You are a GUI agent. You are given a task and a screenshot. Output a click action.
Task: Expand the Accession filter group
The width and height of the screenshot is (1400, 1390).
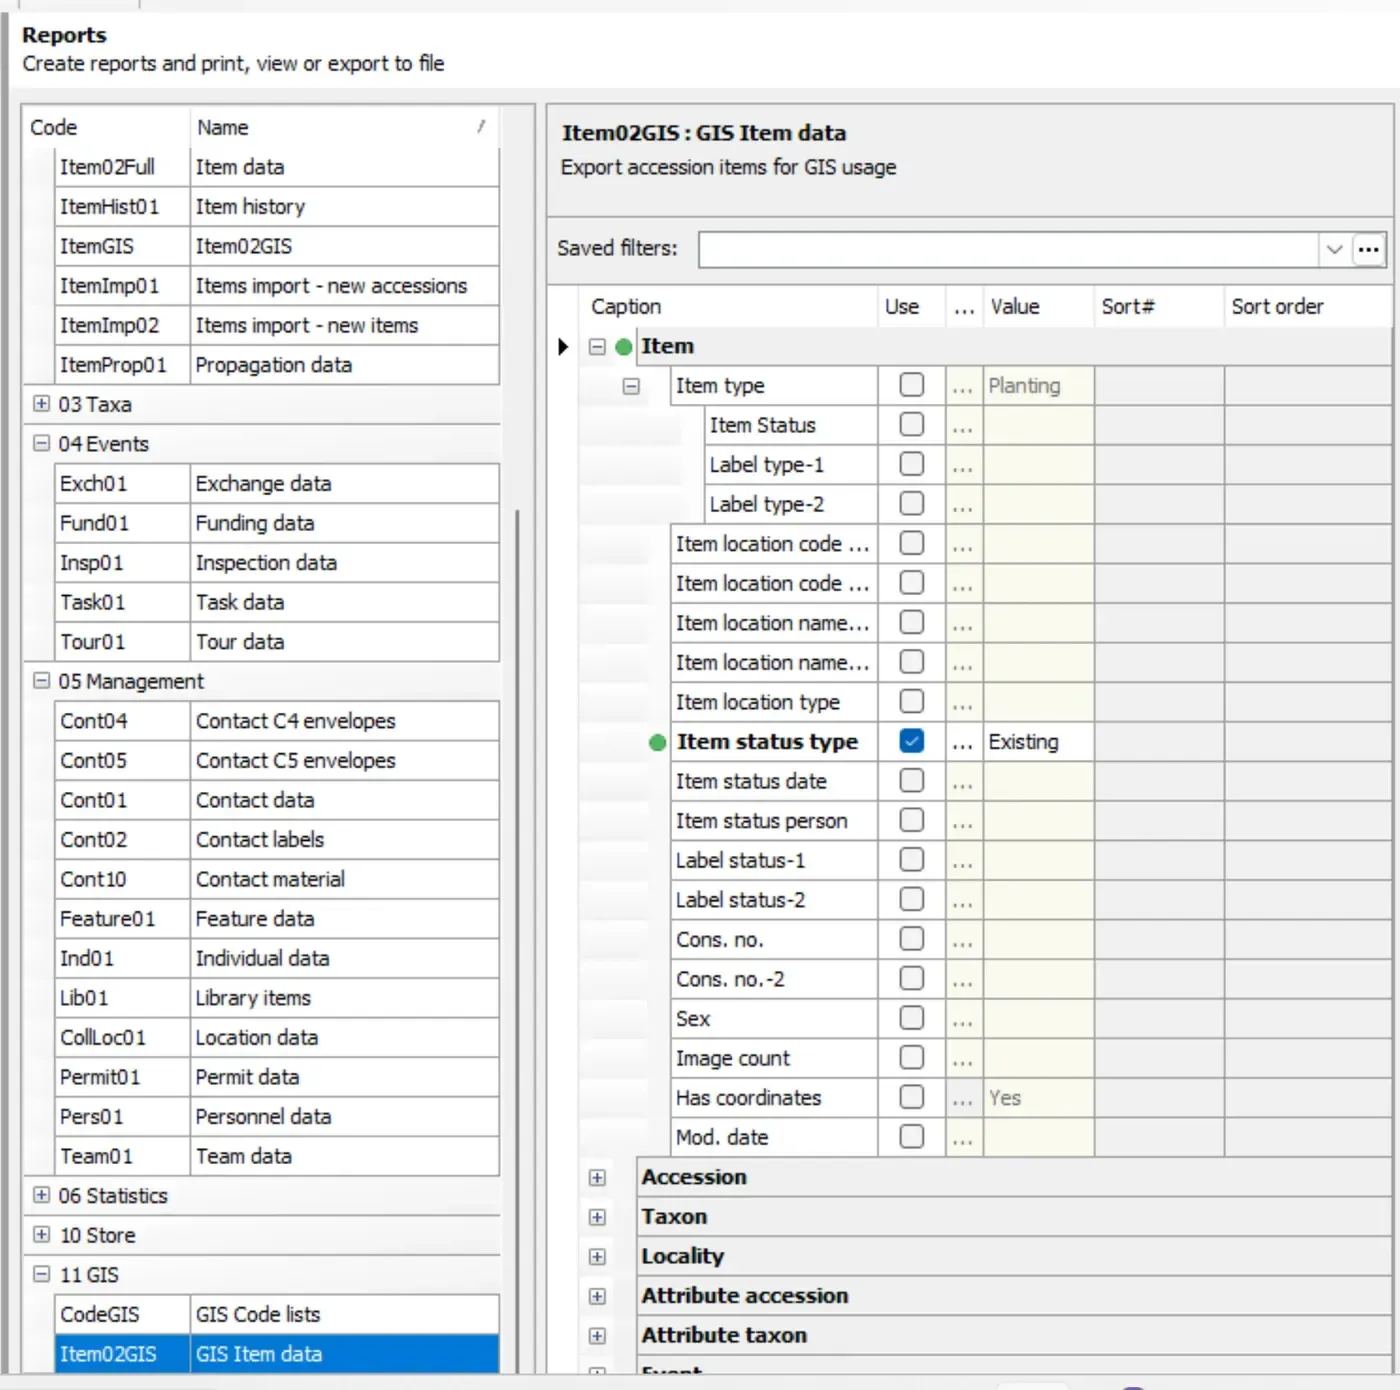tap(597, 1178)
